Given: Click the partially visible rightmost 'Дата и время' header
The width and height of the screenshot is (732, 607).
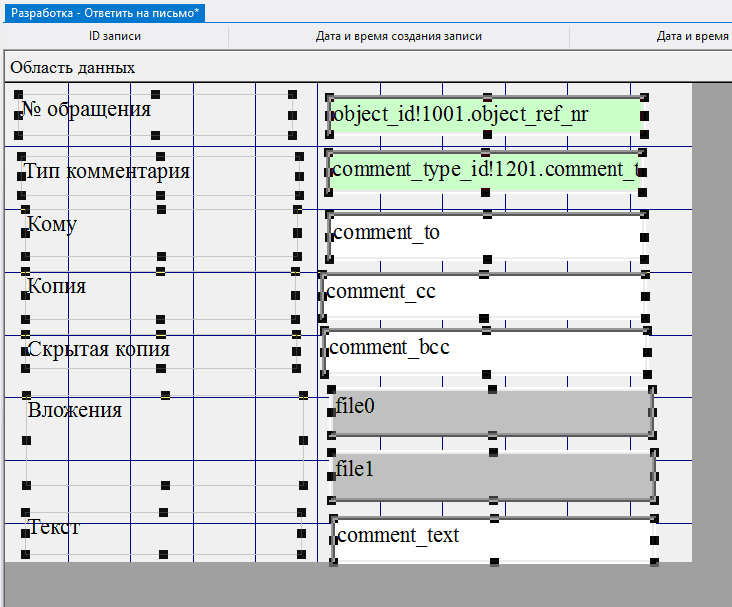Looking at the screenshot, I should tap(692, 36).
